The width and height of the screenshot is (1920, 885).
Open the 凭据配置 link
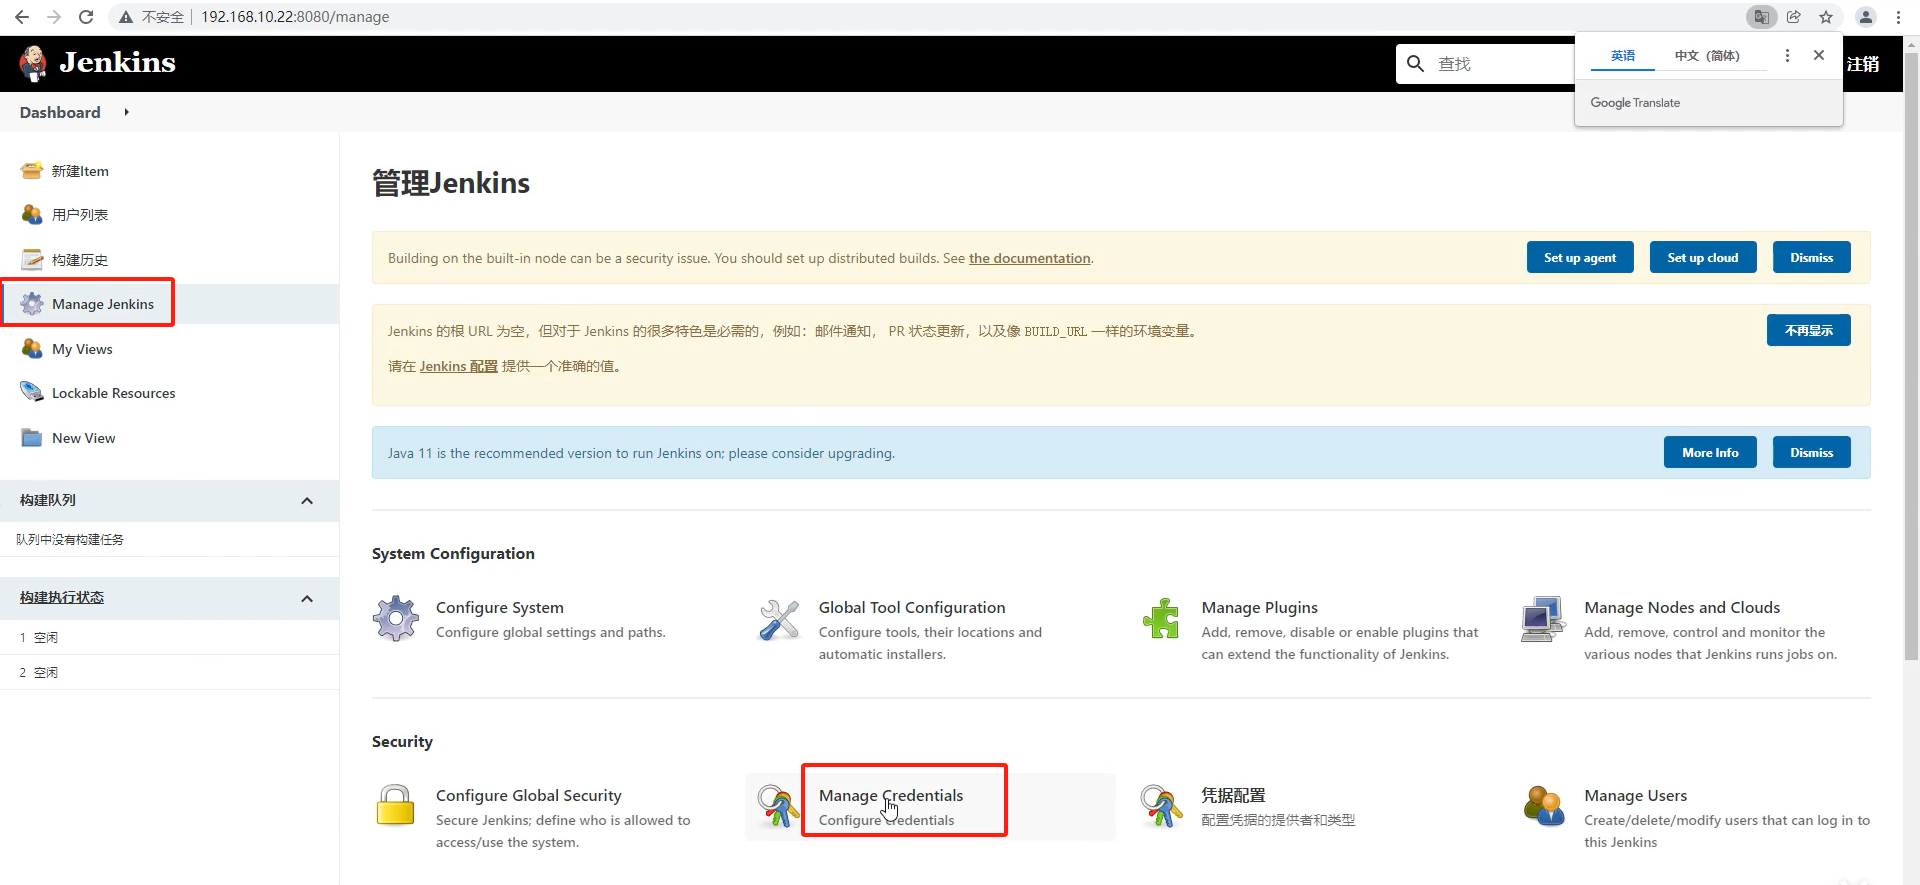(1233, 795)
